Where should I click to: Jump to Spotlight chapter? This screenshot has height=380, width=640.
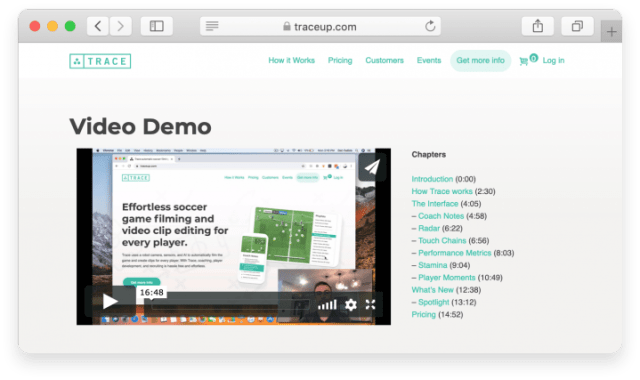coord(433,302)
